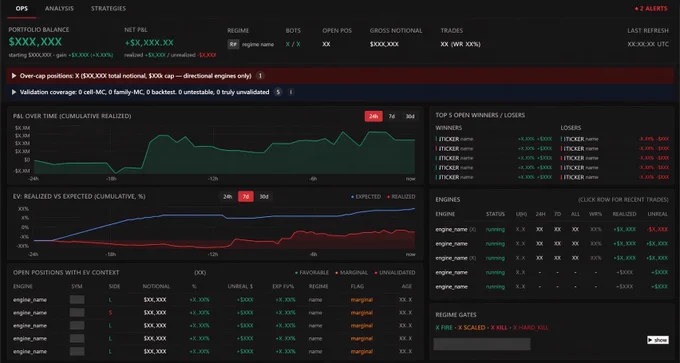680x363 pixels.
Task: Switch to the OPS tab
Action: tap(22, 9)
